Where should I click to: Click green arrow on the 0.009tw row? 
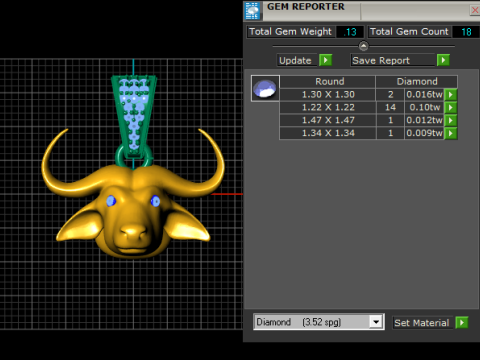click(x=451, y=133)
